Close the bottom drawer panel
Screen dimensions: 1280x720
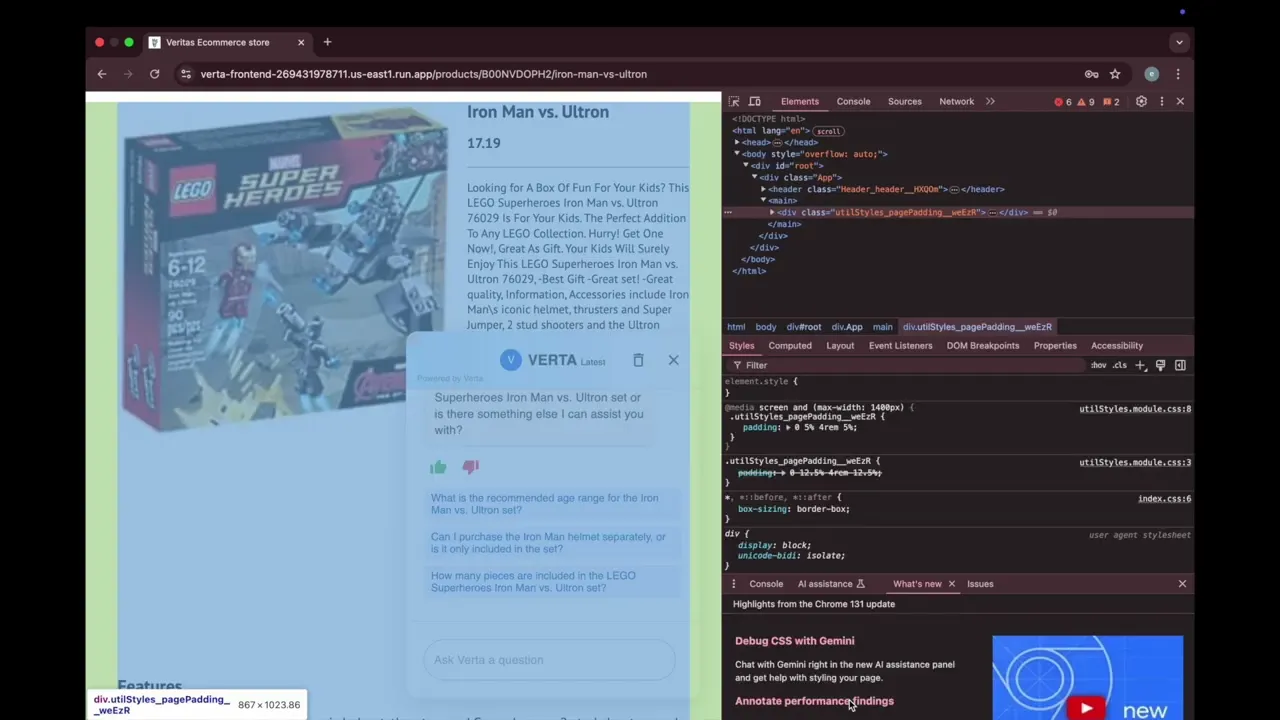[x=1182, y=584]
